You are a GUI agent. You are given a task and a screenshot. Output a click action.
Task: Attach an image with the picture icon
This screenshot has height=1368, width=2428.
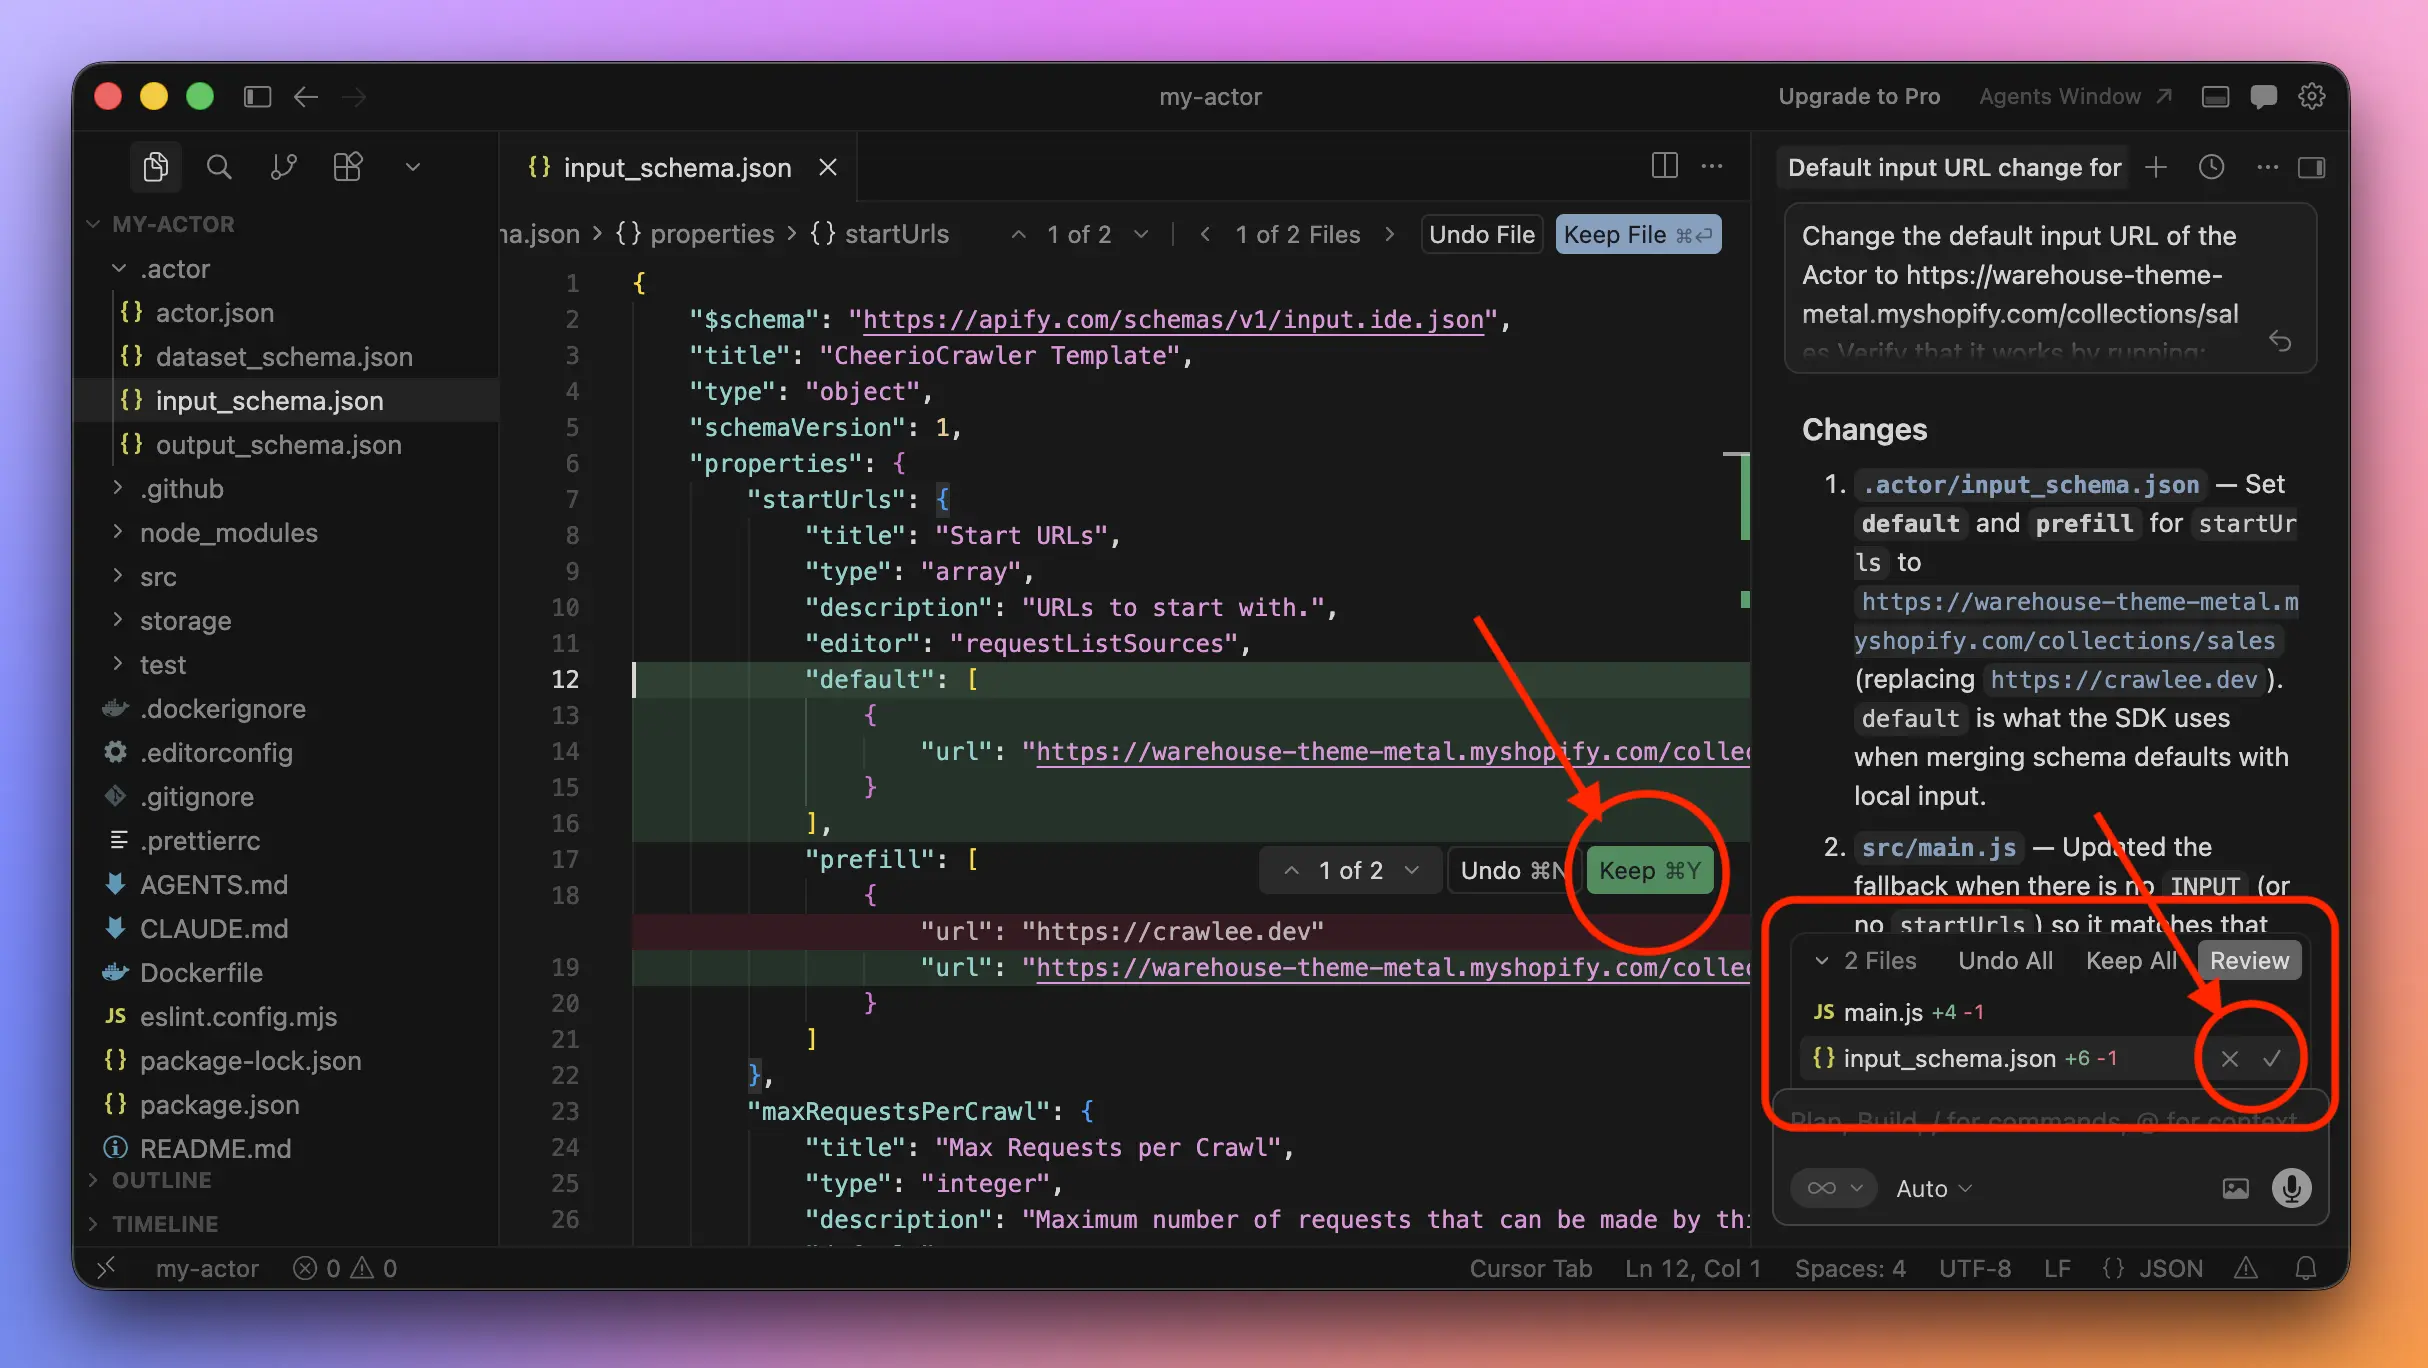[x=2235, y=1188]
